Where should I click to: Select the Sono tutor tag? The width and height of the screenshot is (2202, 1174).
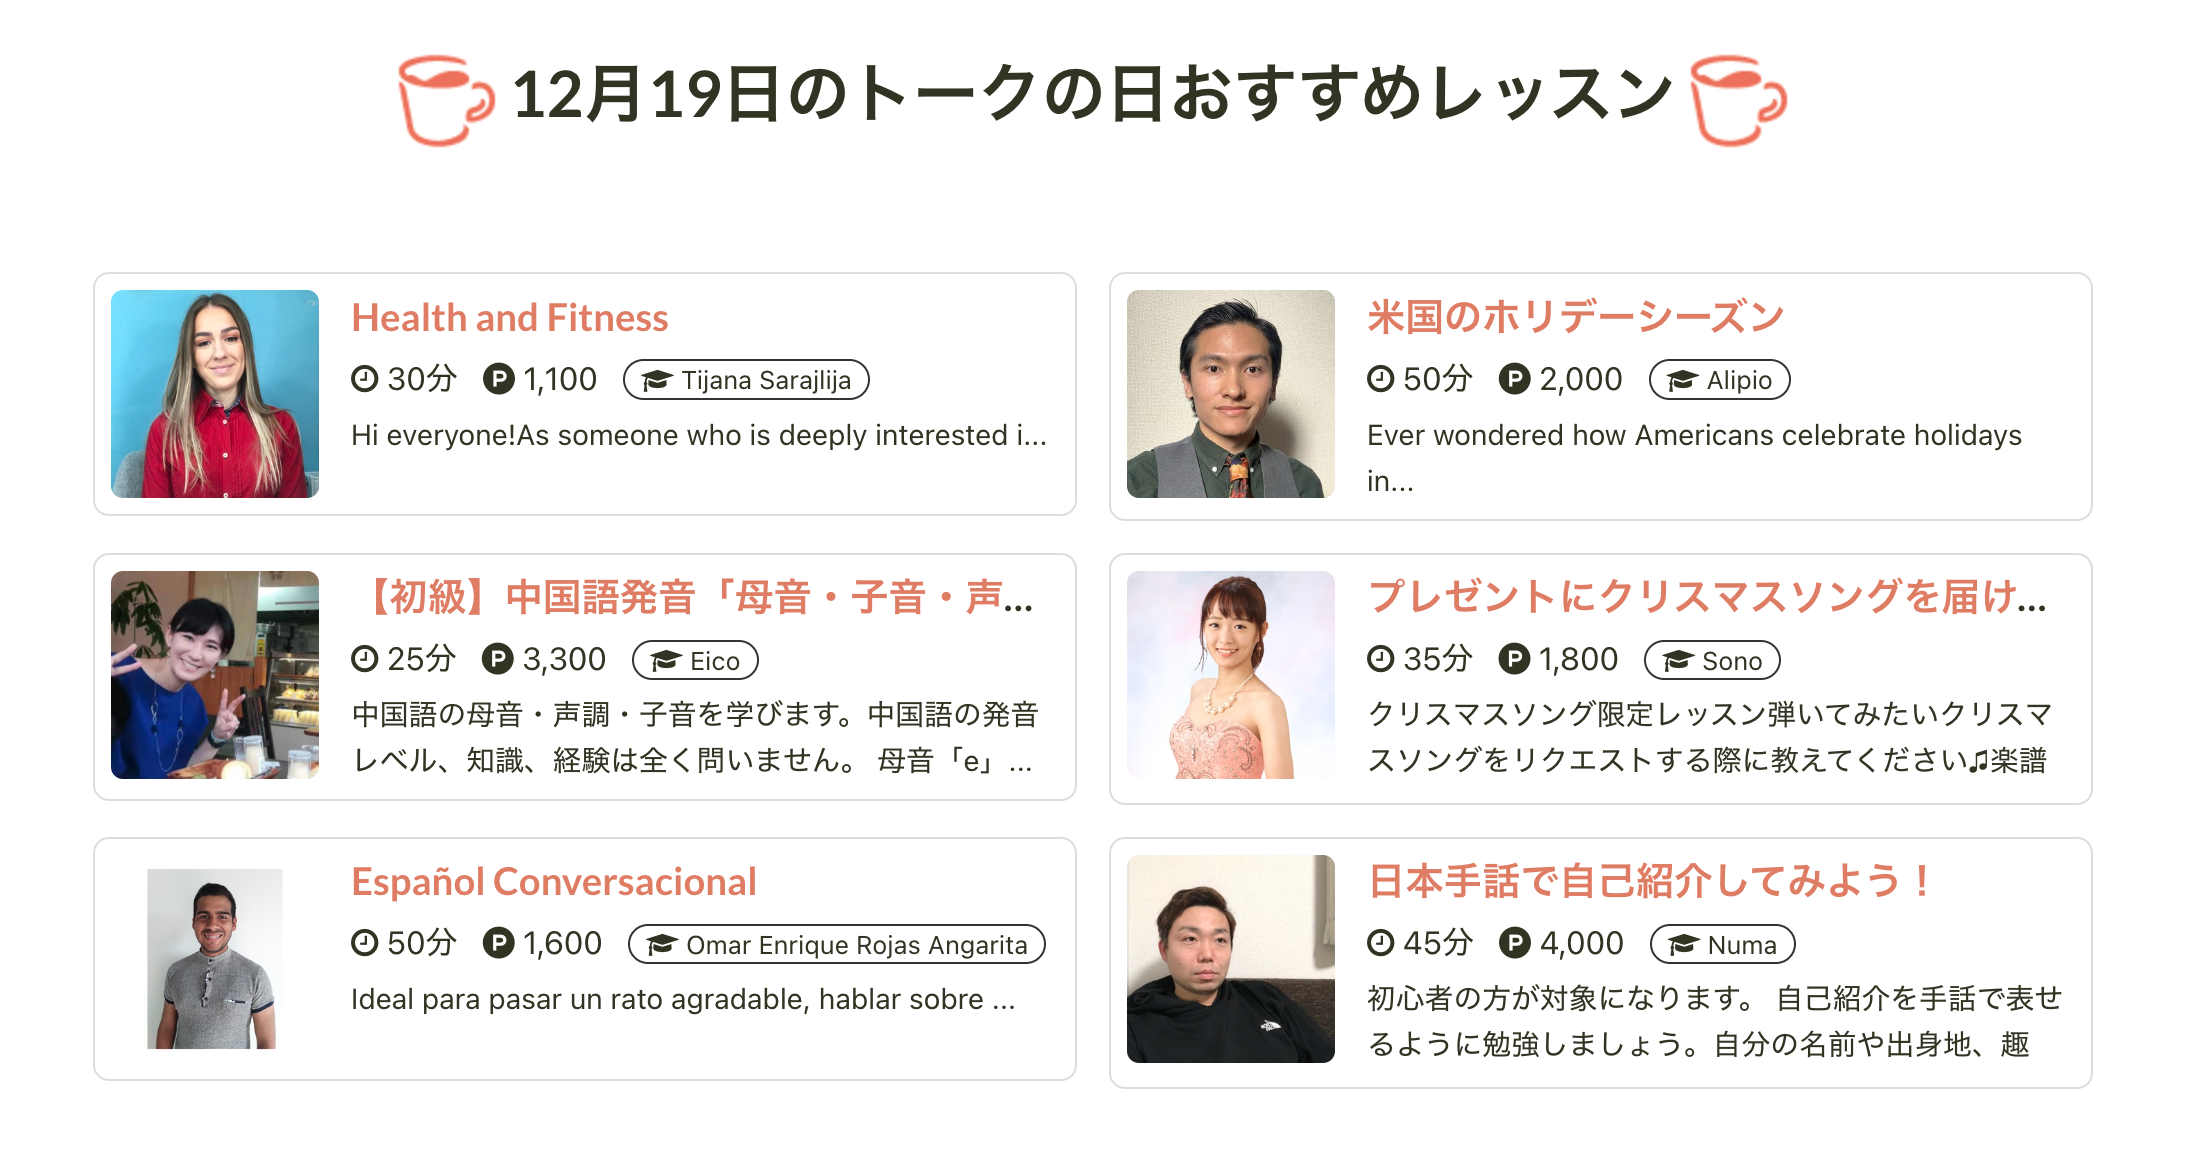(1712, 661)
